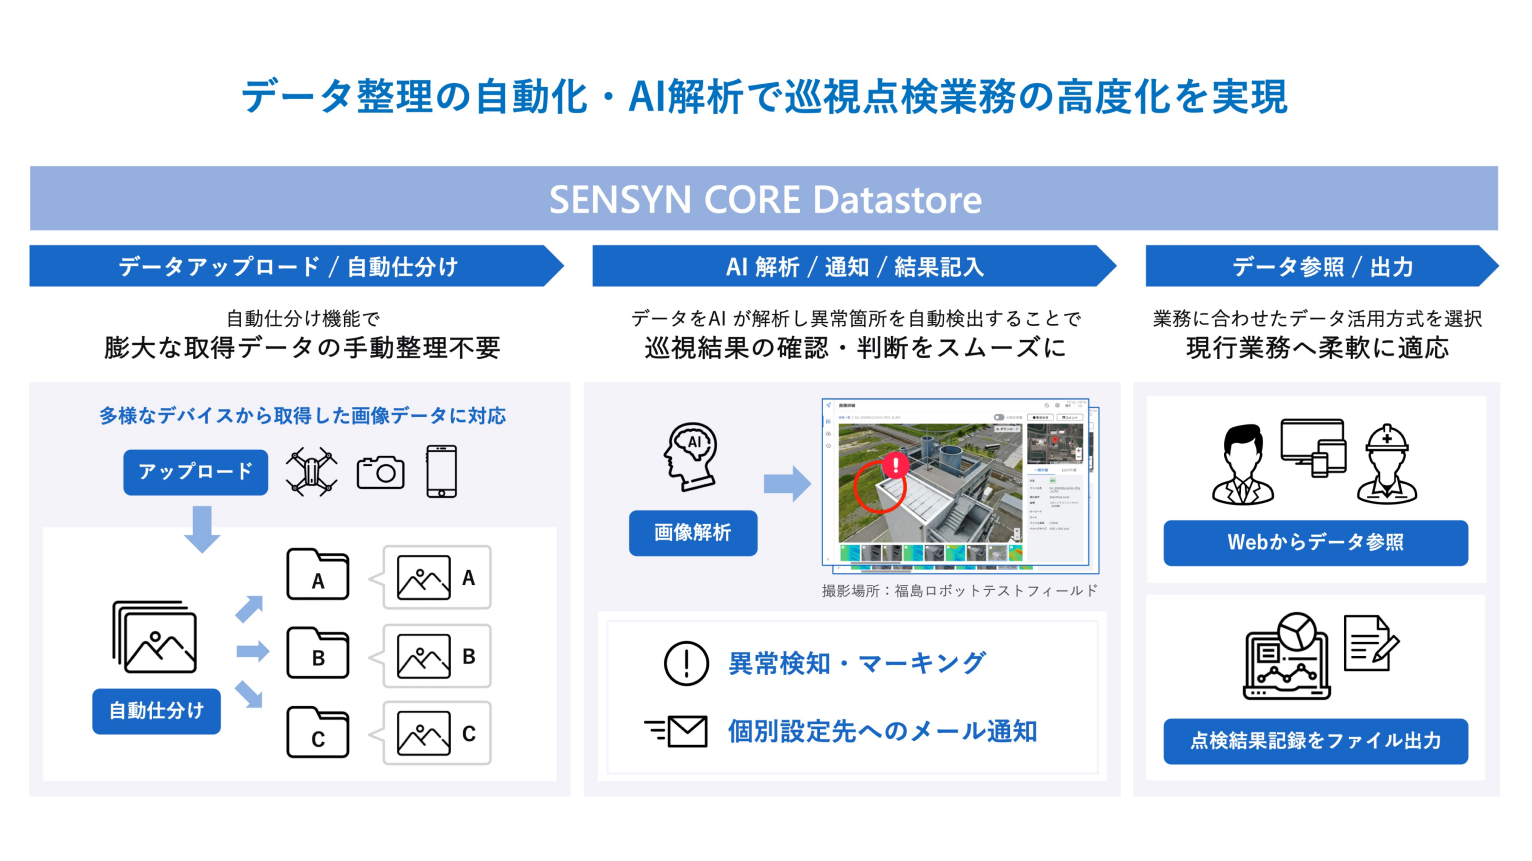This screenshot has height=861, width=1532.
Task: Open folder C icon
Action: (x=318, y=732)
